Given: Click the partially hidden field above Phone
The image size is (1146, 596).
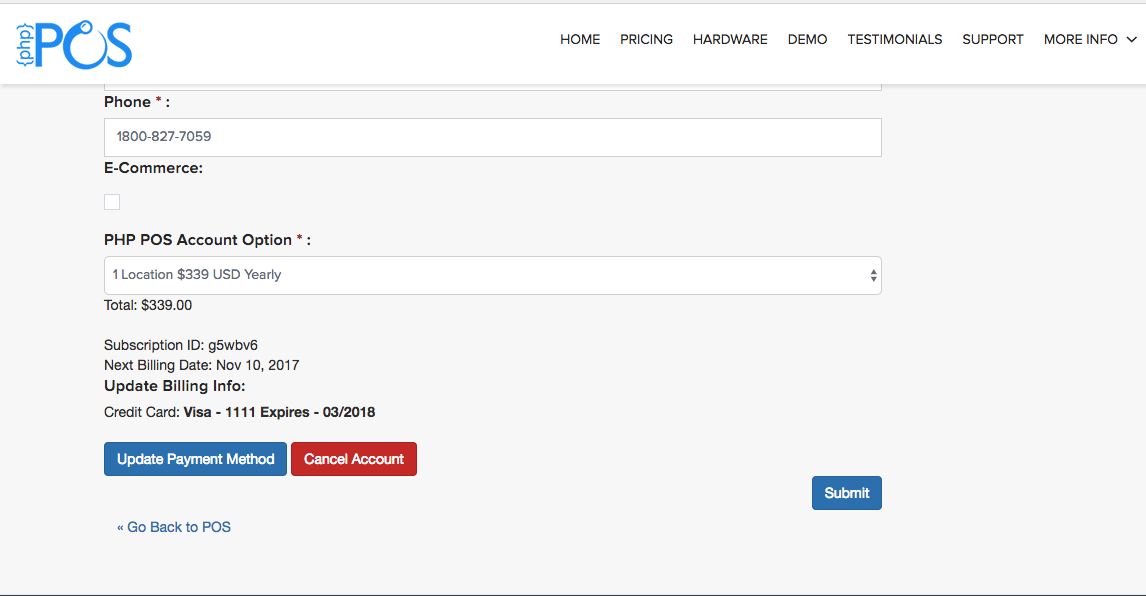Looking at the screenshot, I should point(492,87).
